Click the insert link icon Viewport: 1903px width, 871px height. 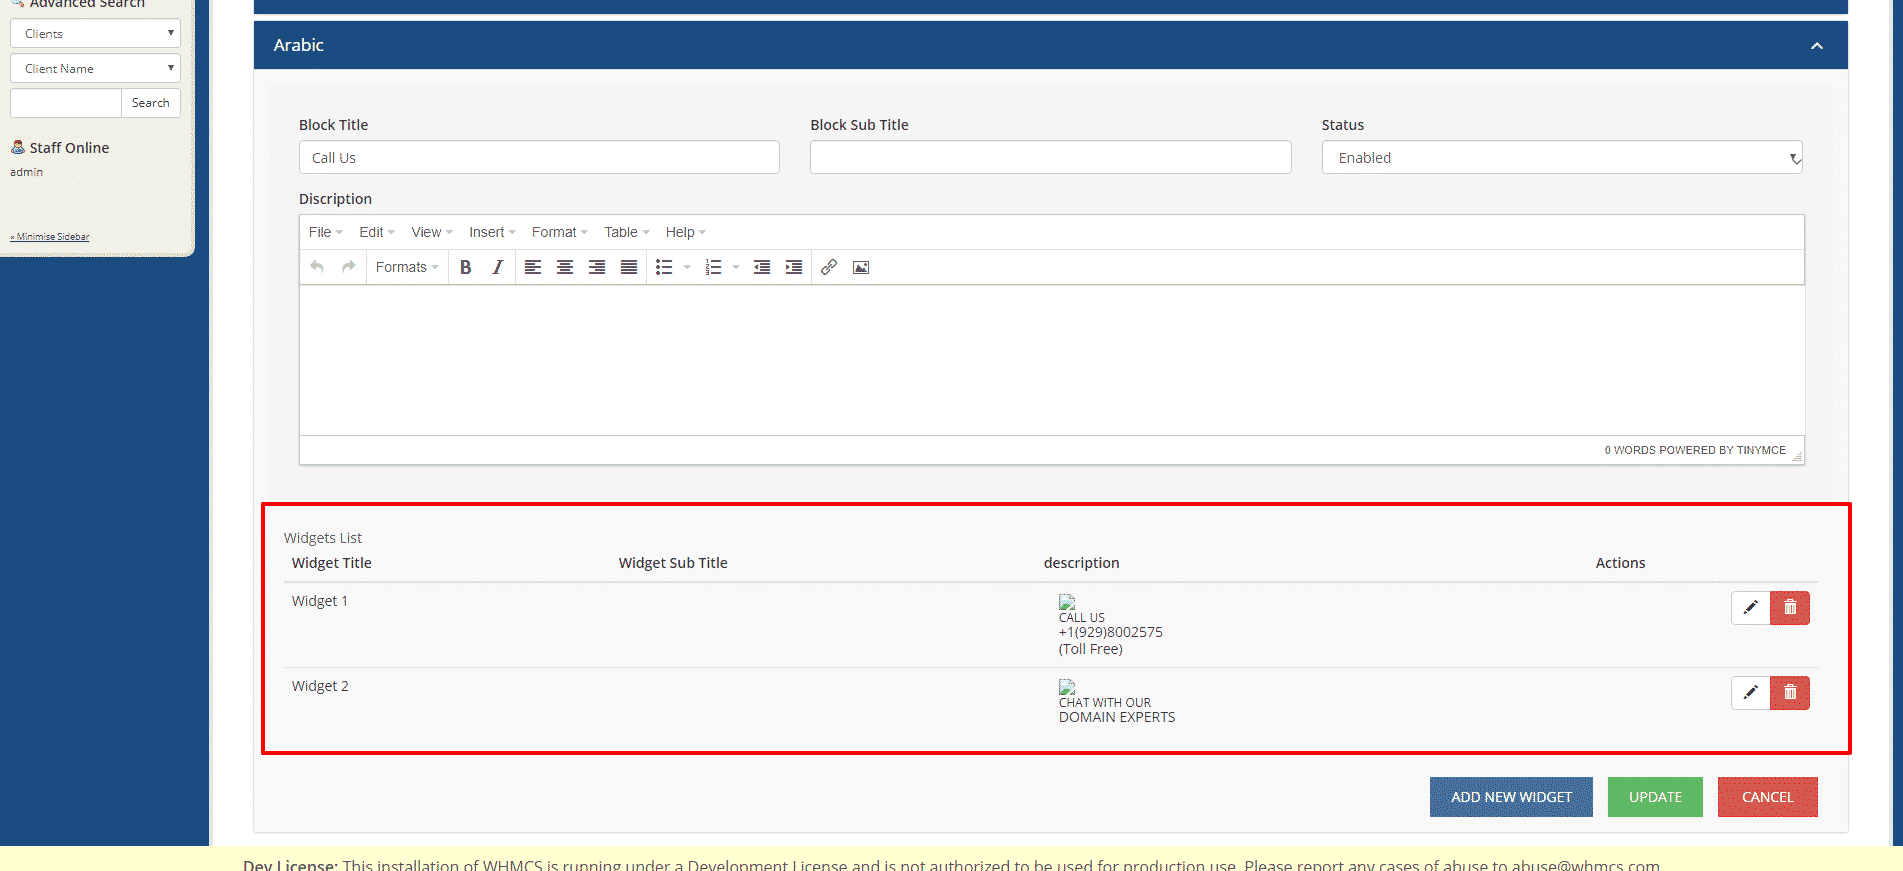[829, 267]
